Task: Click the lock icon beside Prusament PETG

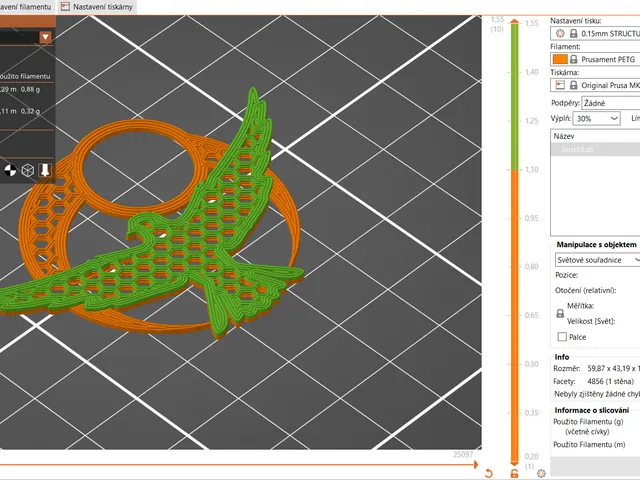Action: point(573,59)
